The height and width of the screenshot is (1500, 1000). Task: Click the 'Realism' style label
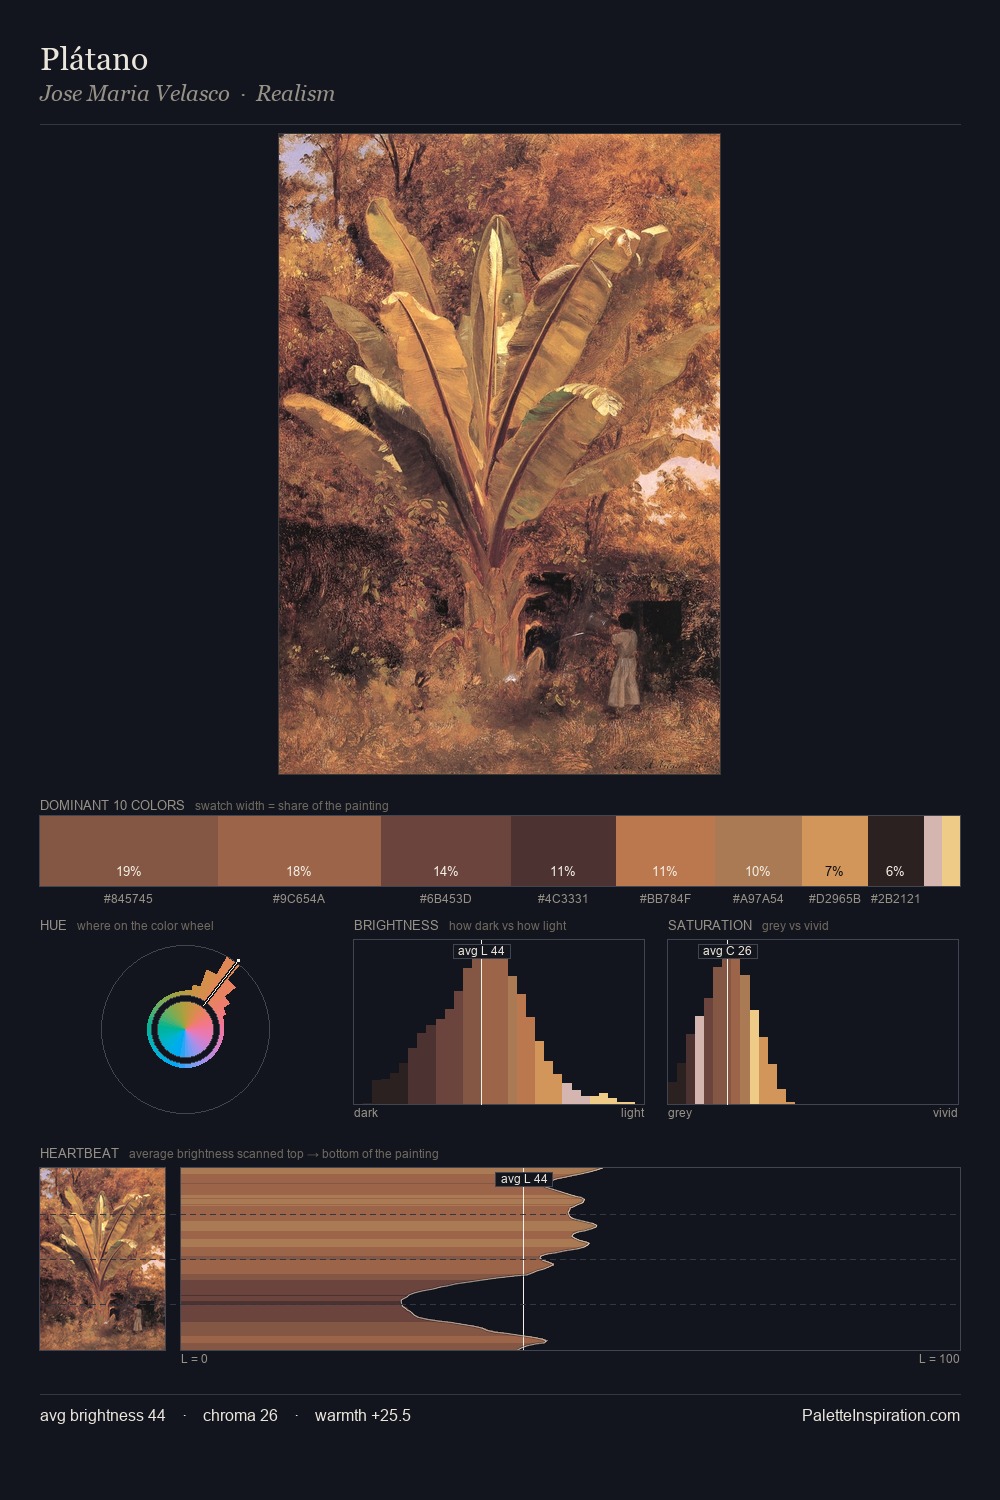[295, 94]
